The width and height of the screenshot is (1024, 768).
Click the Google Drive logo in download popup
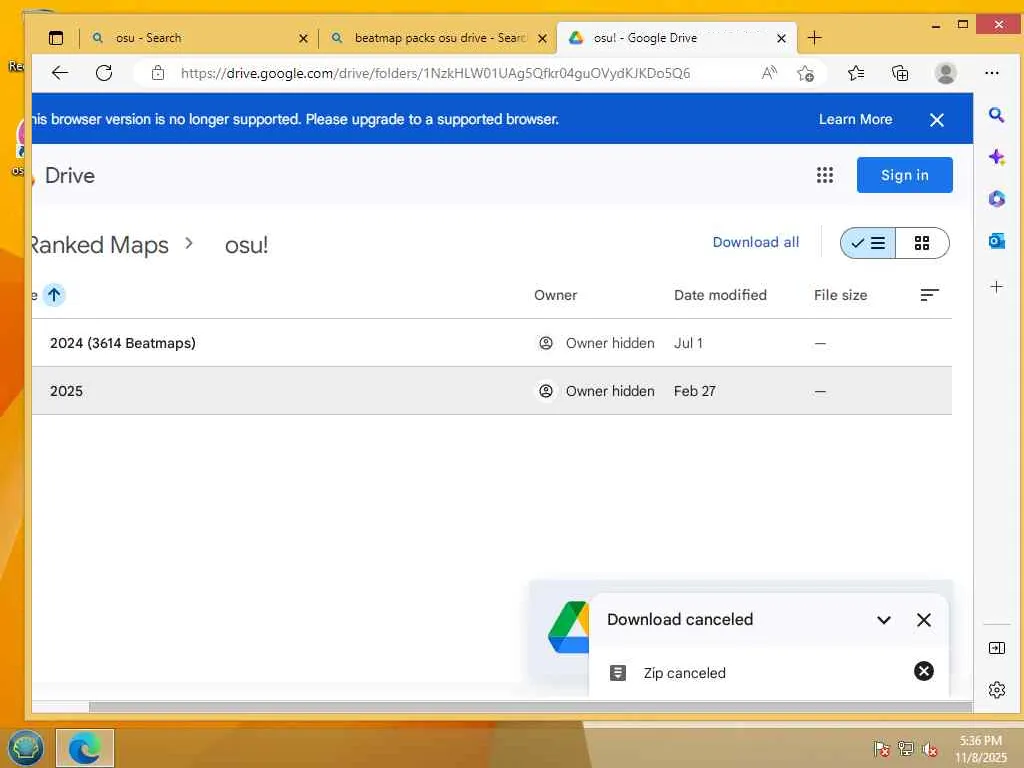[x=569, y=628]
